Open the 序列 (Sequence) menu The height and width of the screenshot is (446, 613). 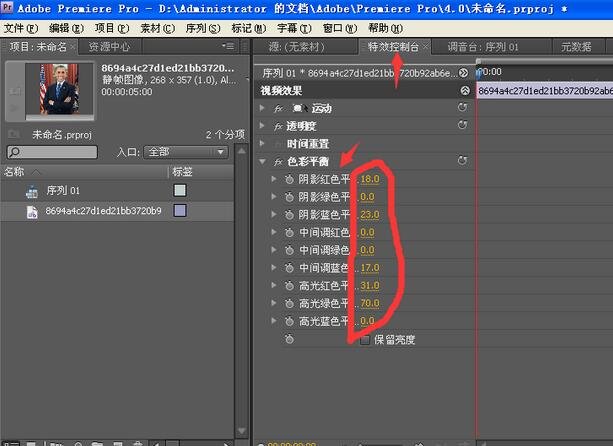click(203, 28)
